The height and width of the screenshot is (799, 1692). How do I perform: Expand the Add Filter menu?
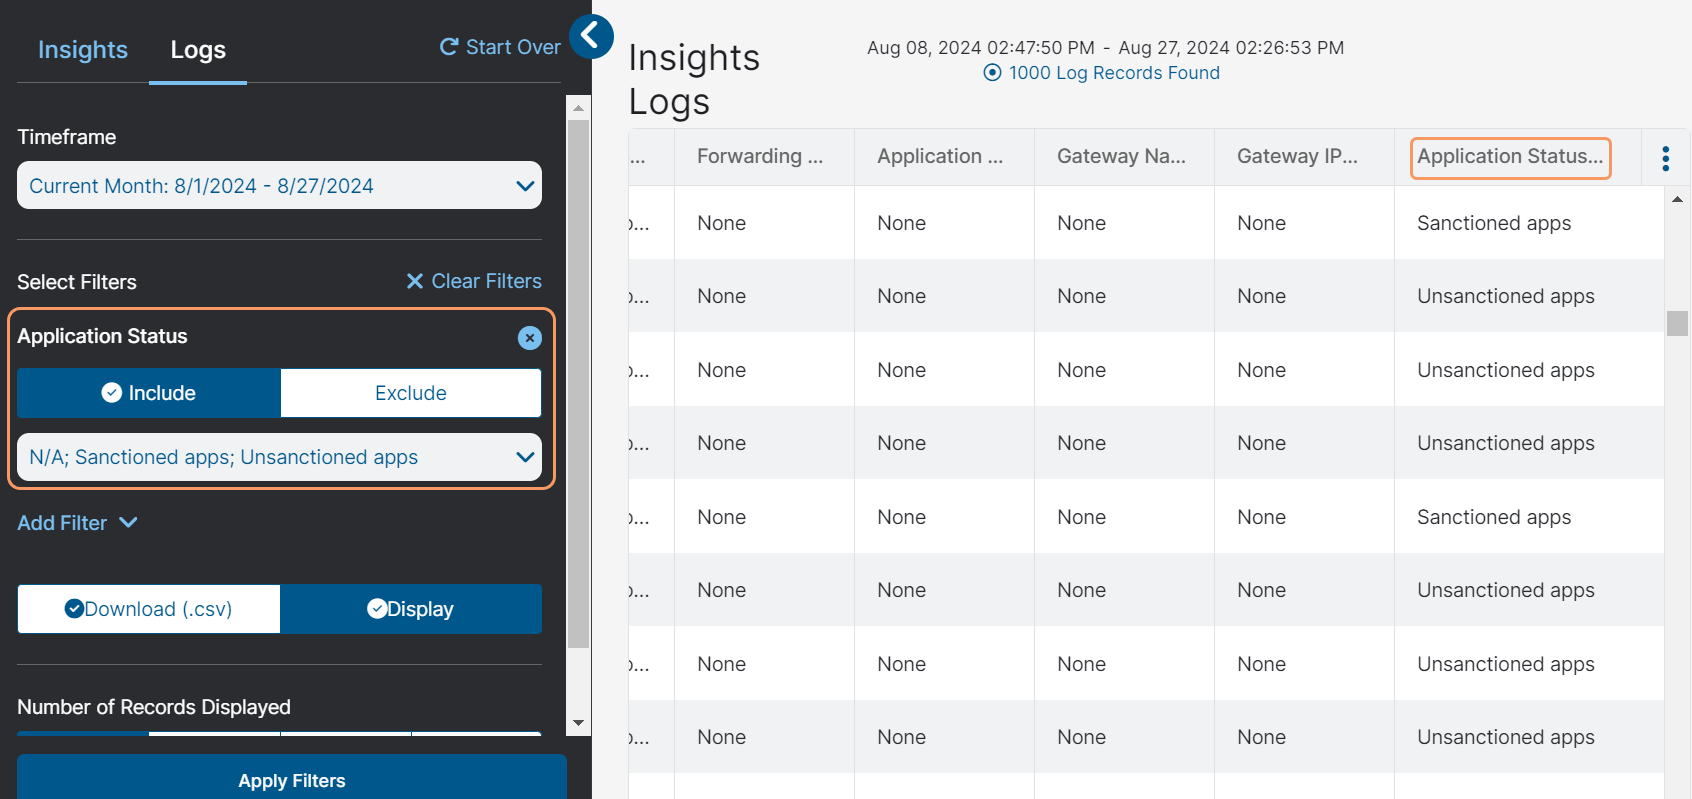coord(77,523)
